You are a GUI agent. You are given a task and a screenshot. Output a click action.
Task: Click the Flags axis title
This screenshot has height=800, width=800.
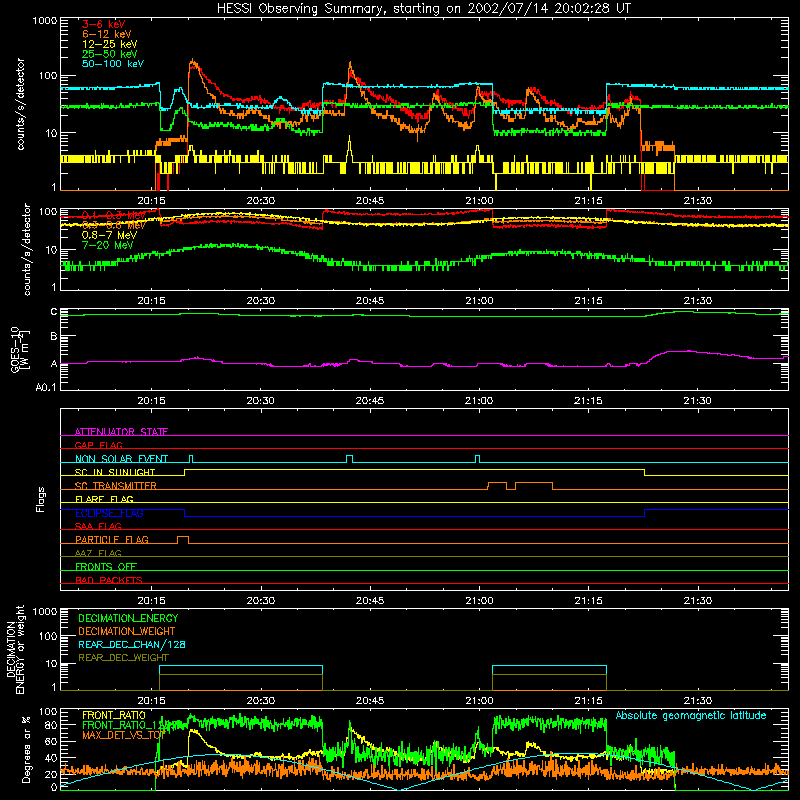coord(41,499)
